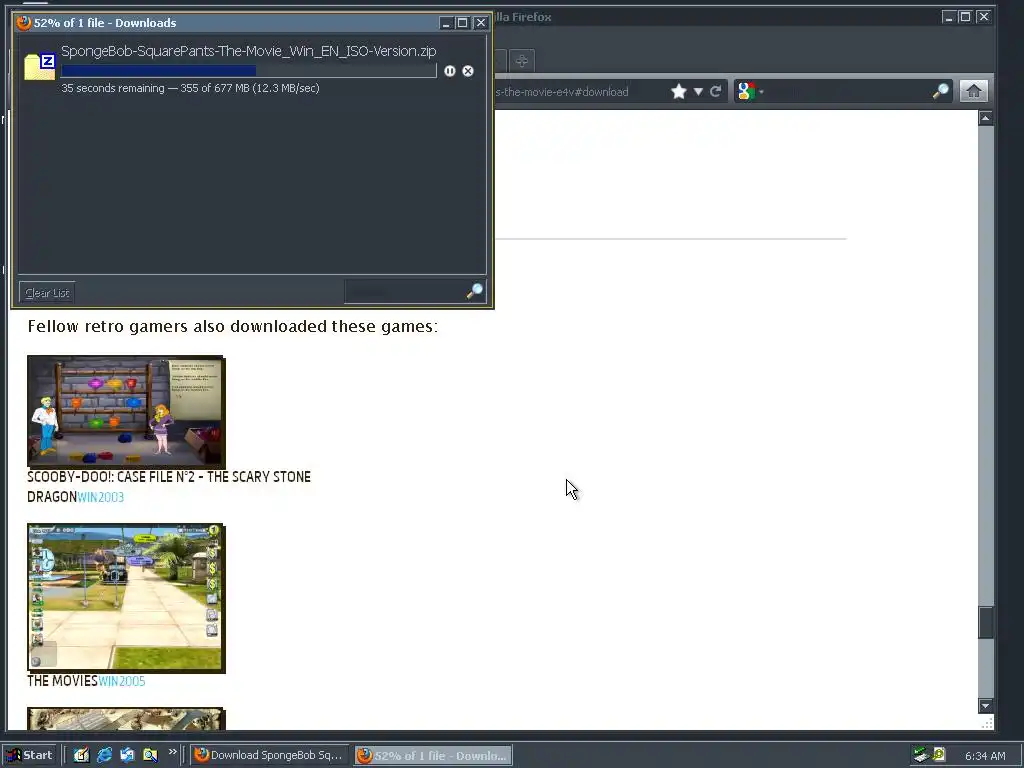Launch the search folder Quick Launch icon
The height and width of the screenshot is (768, 1024).
150,755
